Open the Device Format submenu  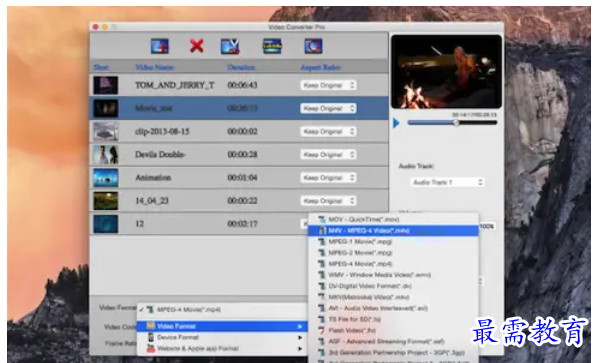222,337
